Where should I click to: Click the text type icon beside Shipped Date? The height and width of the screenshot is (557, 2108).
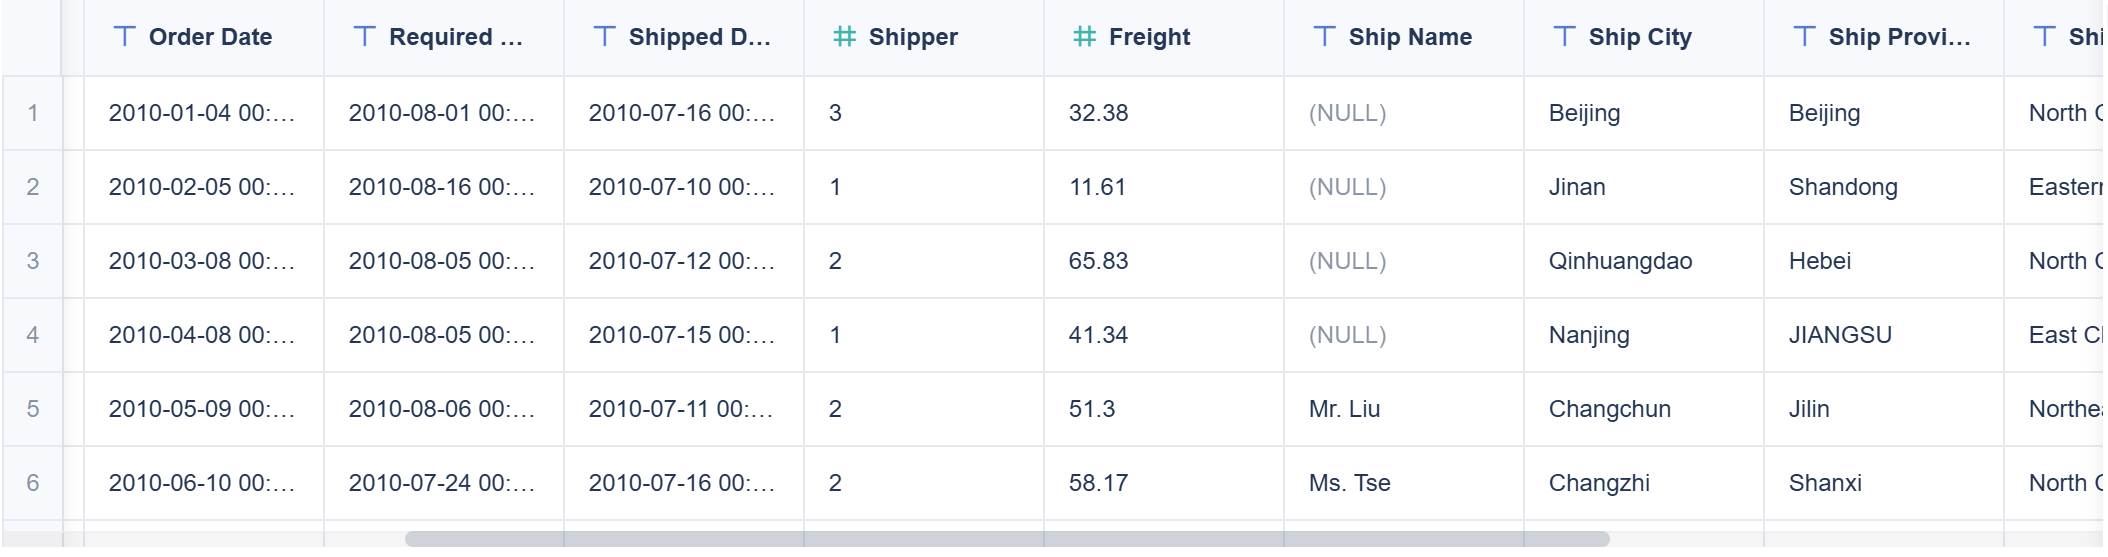tap(605, 37)
